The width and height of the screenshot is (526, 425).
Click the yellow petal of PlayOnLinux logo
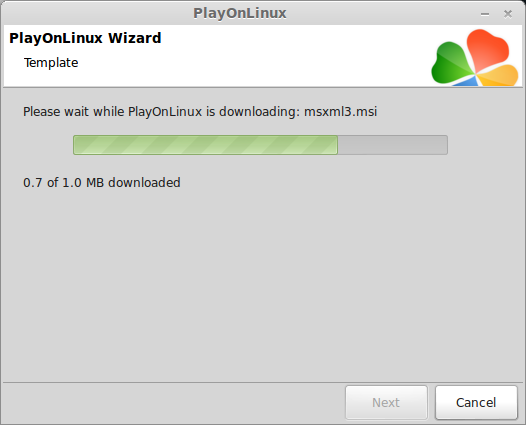pyautogui.click(x=498, y=75)
